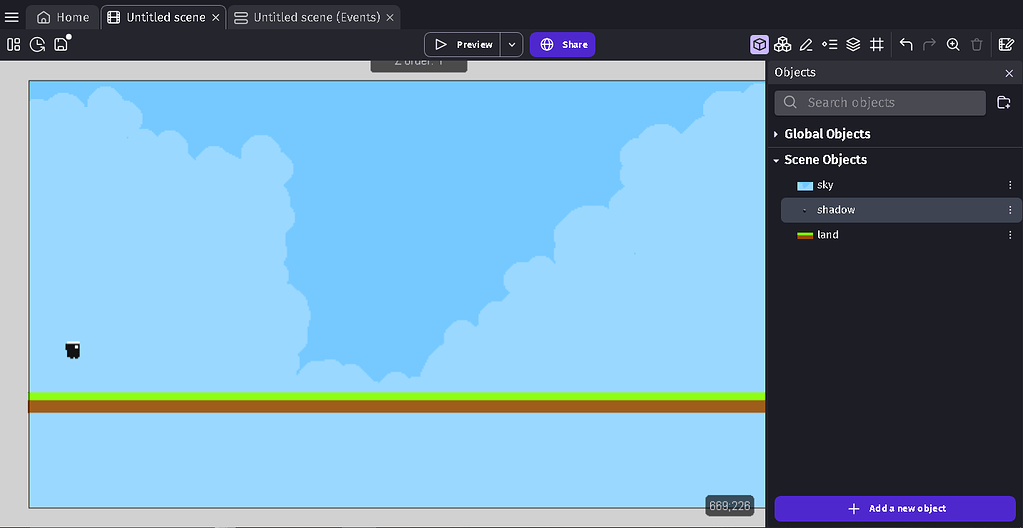Viewport: 1023px width, 528px height.
Task: Add a new folder in Objects panel
Action: coord(1004,102)
